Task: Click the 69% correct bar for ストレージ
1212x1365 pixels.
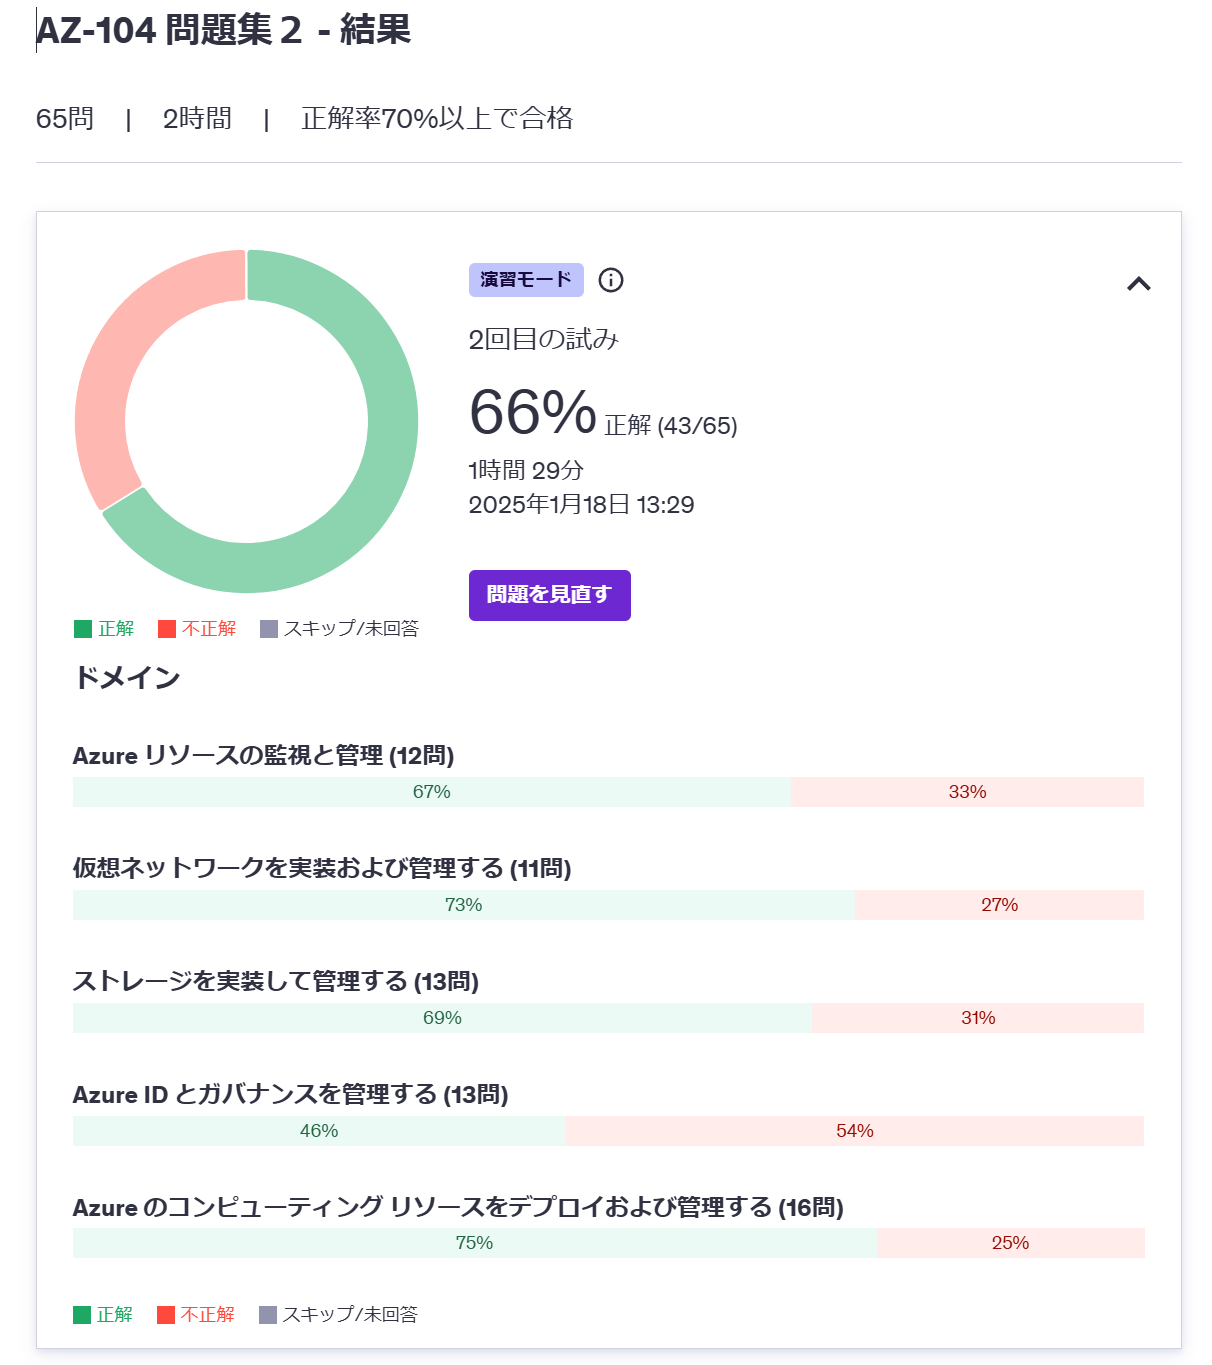Action: coord(442,1018)
